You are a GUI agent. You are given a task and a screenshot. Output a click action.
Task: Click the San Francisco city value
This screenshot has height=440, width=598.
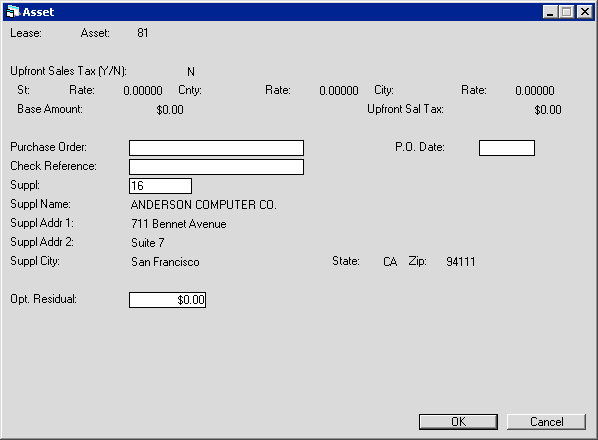click(x=165, y=262)
